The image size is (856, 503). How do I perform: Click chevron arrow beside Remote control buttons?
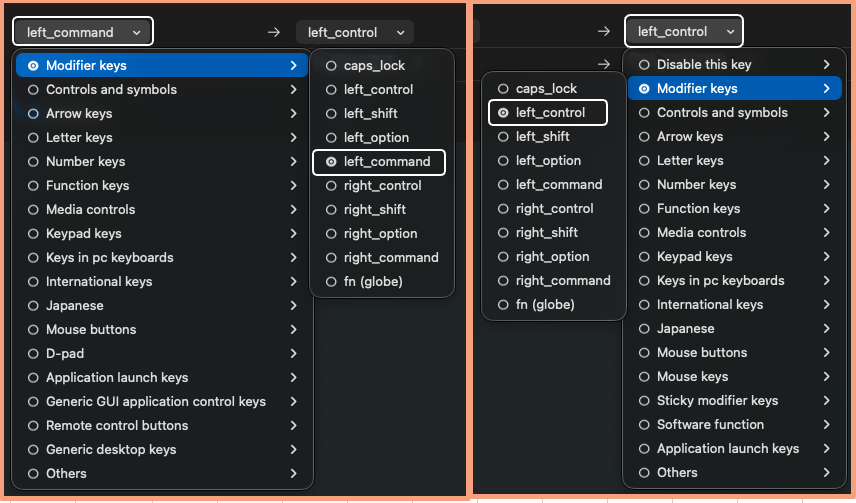coord(293,425)
